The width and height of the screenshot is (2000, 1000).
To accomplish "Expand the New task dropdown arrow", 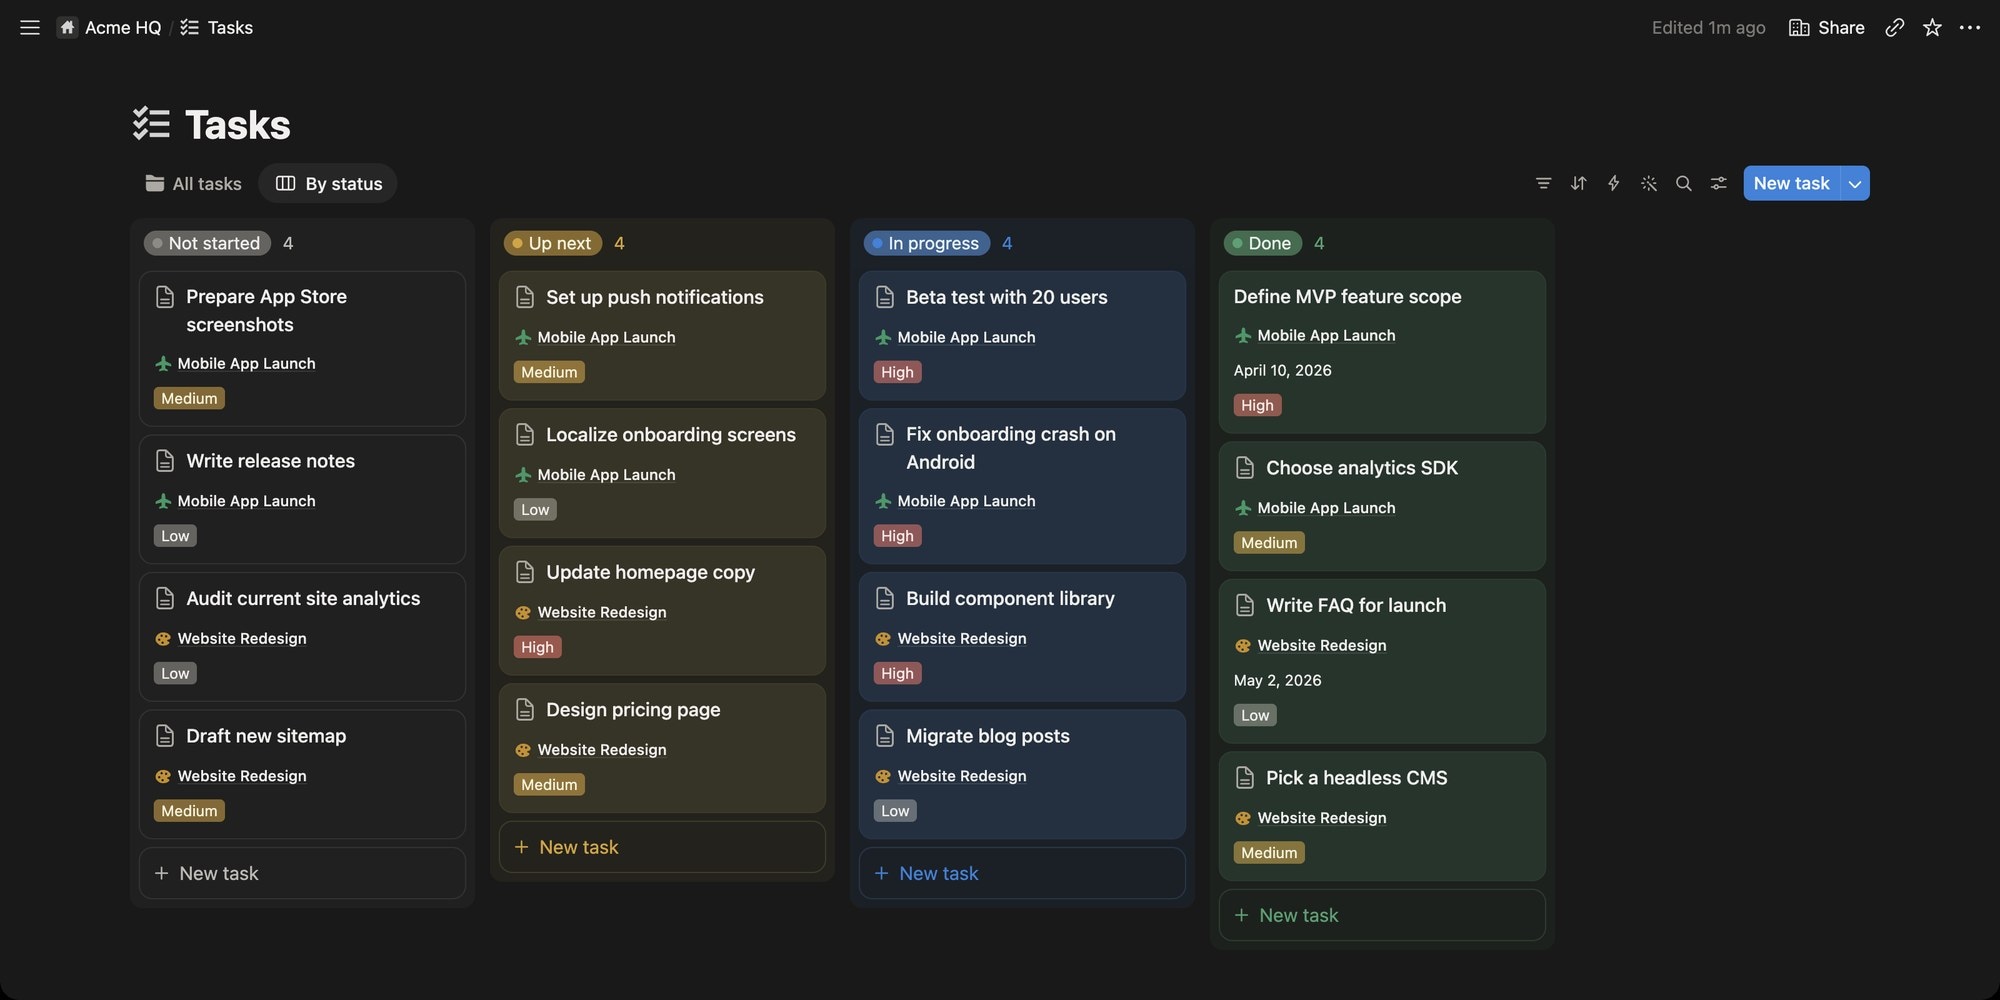I will 1855,183.
